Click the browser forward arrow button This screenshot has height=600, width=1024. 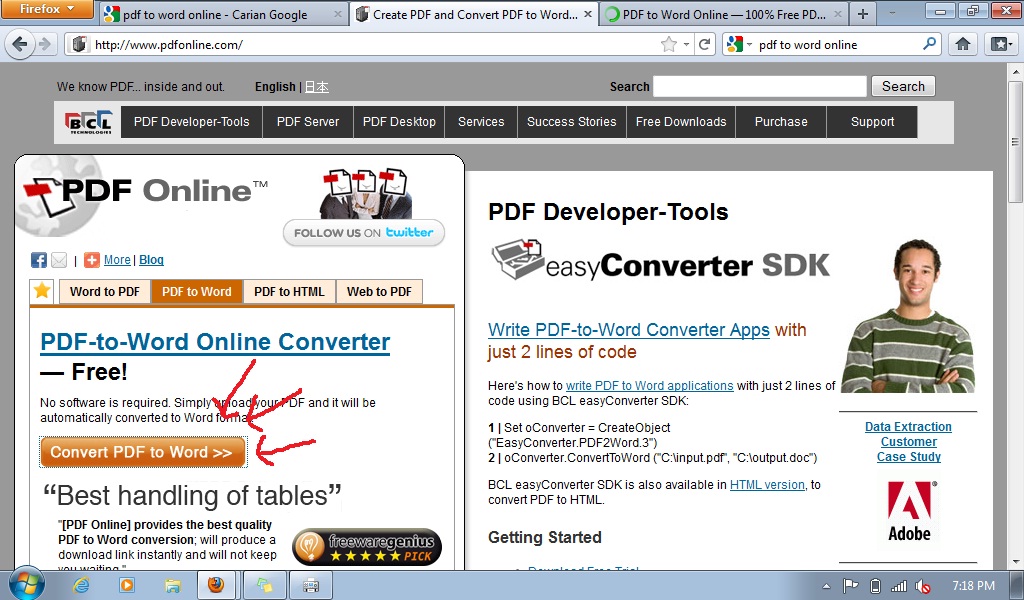point(45,44)
